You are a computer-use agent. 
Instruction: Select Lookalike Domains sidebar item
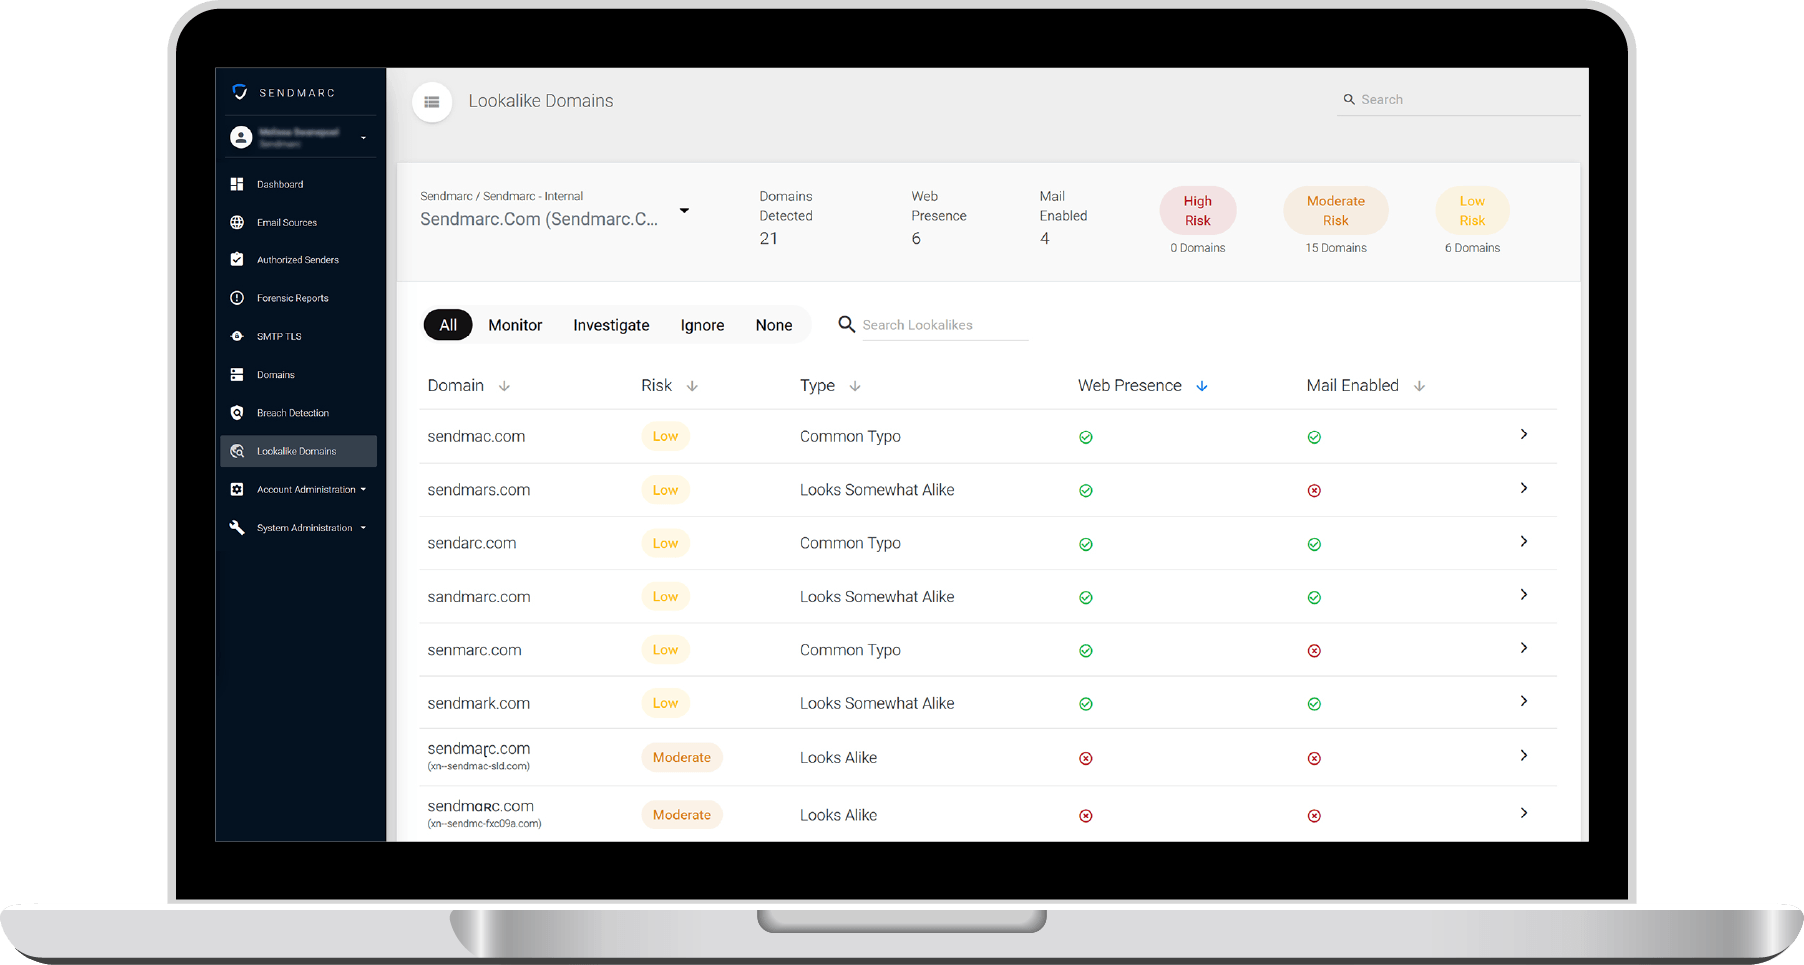(x=298, y=451)
